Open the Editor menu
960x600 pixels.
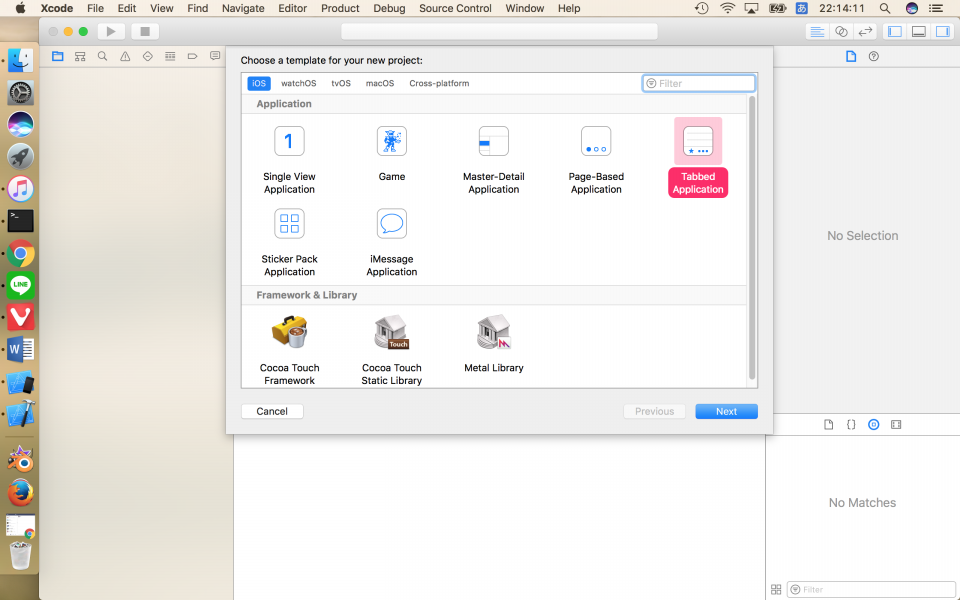293,8
